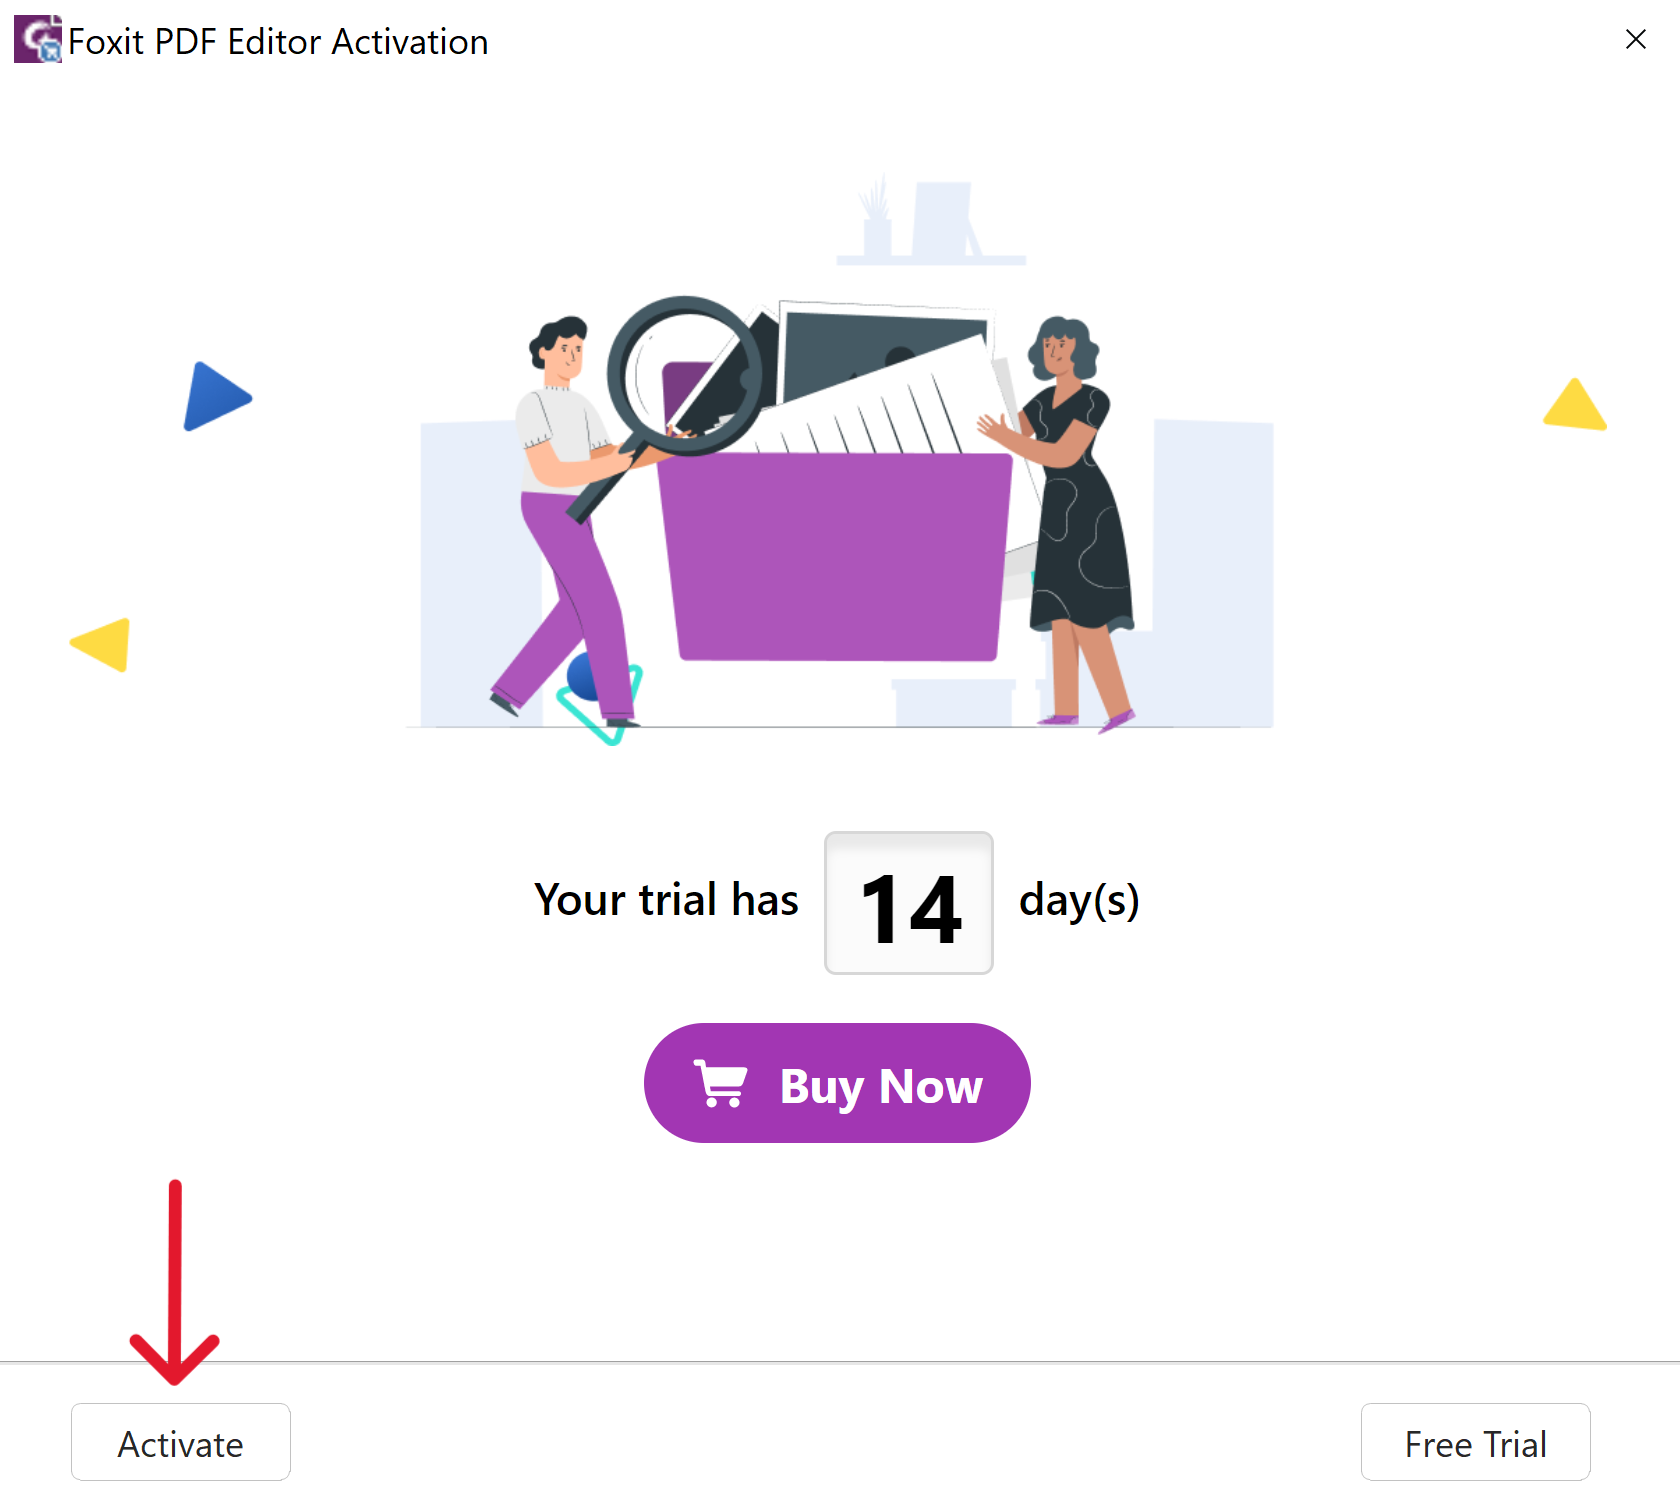Image resolution: width=1680 pixels, height=1503 pixels.
Task: Activate Foxit PDF Editor with a license
Action: click(x=180, y=1442)
